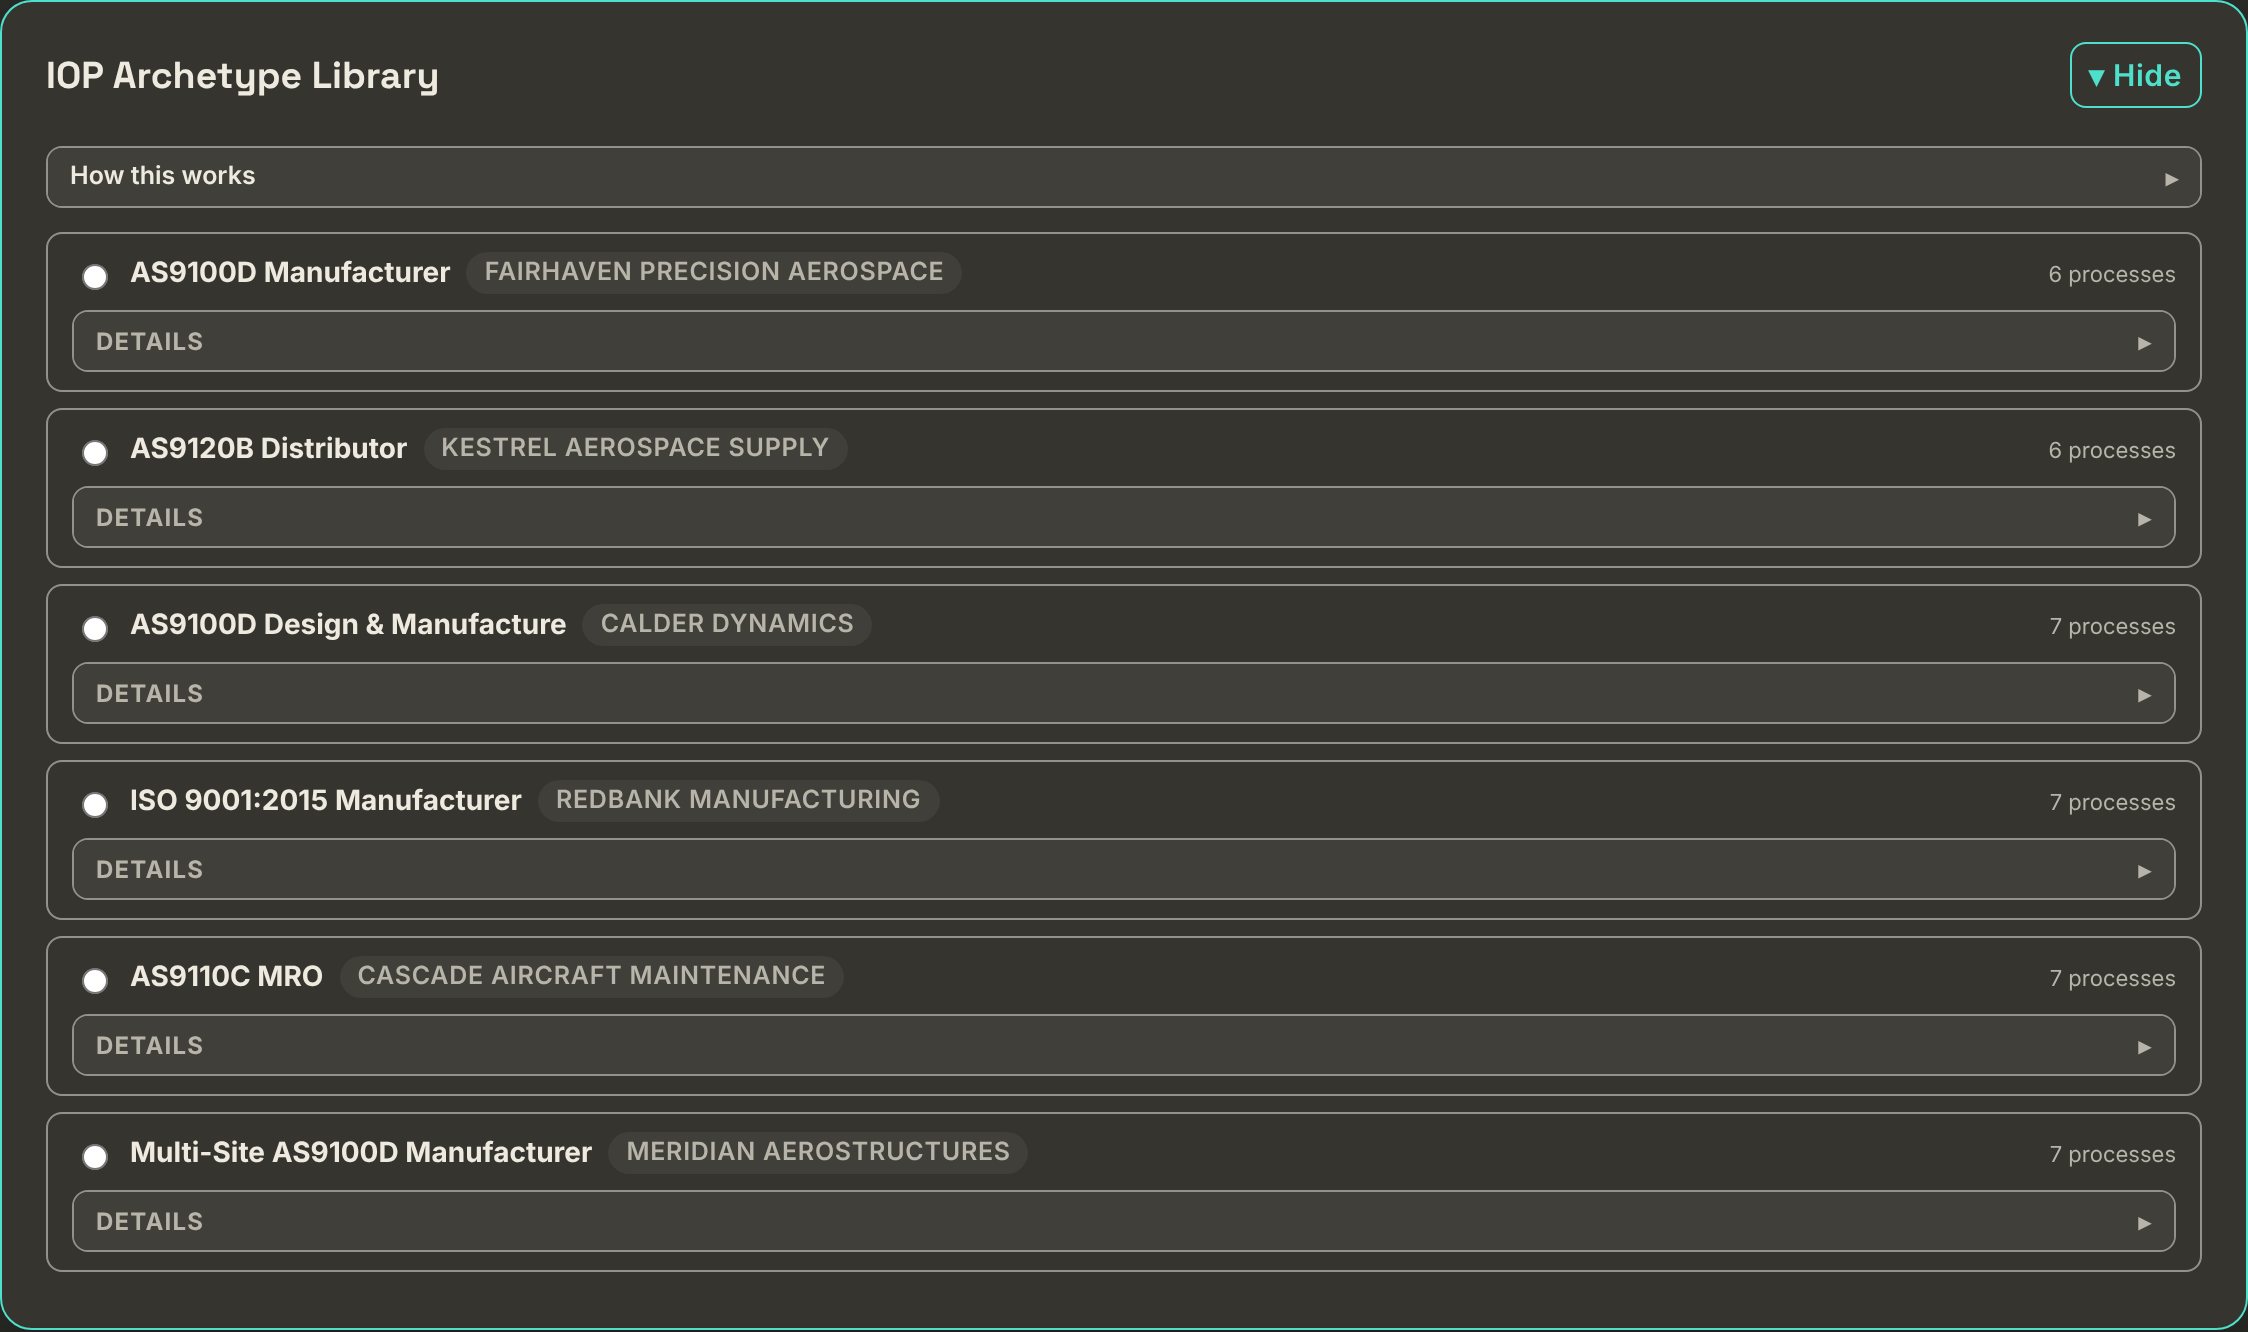This screenshot has height=1332, width=2248.
Task: Click the ISO 9001:2015 Manufacturer title
Action: (x=325, y=800)
